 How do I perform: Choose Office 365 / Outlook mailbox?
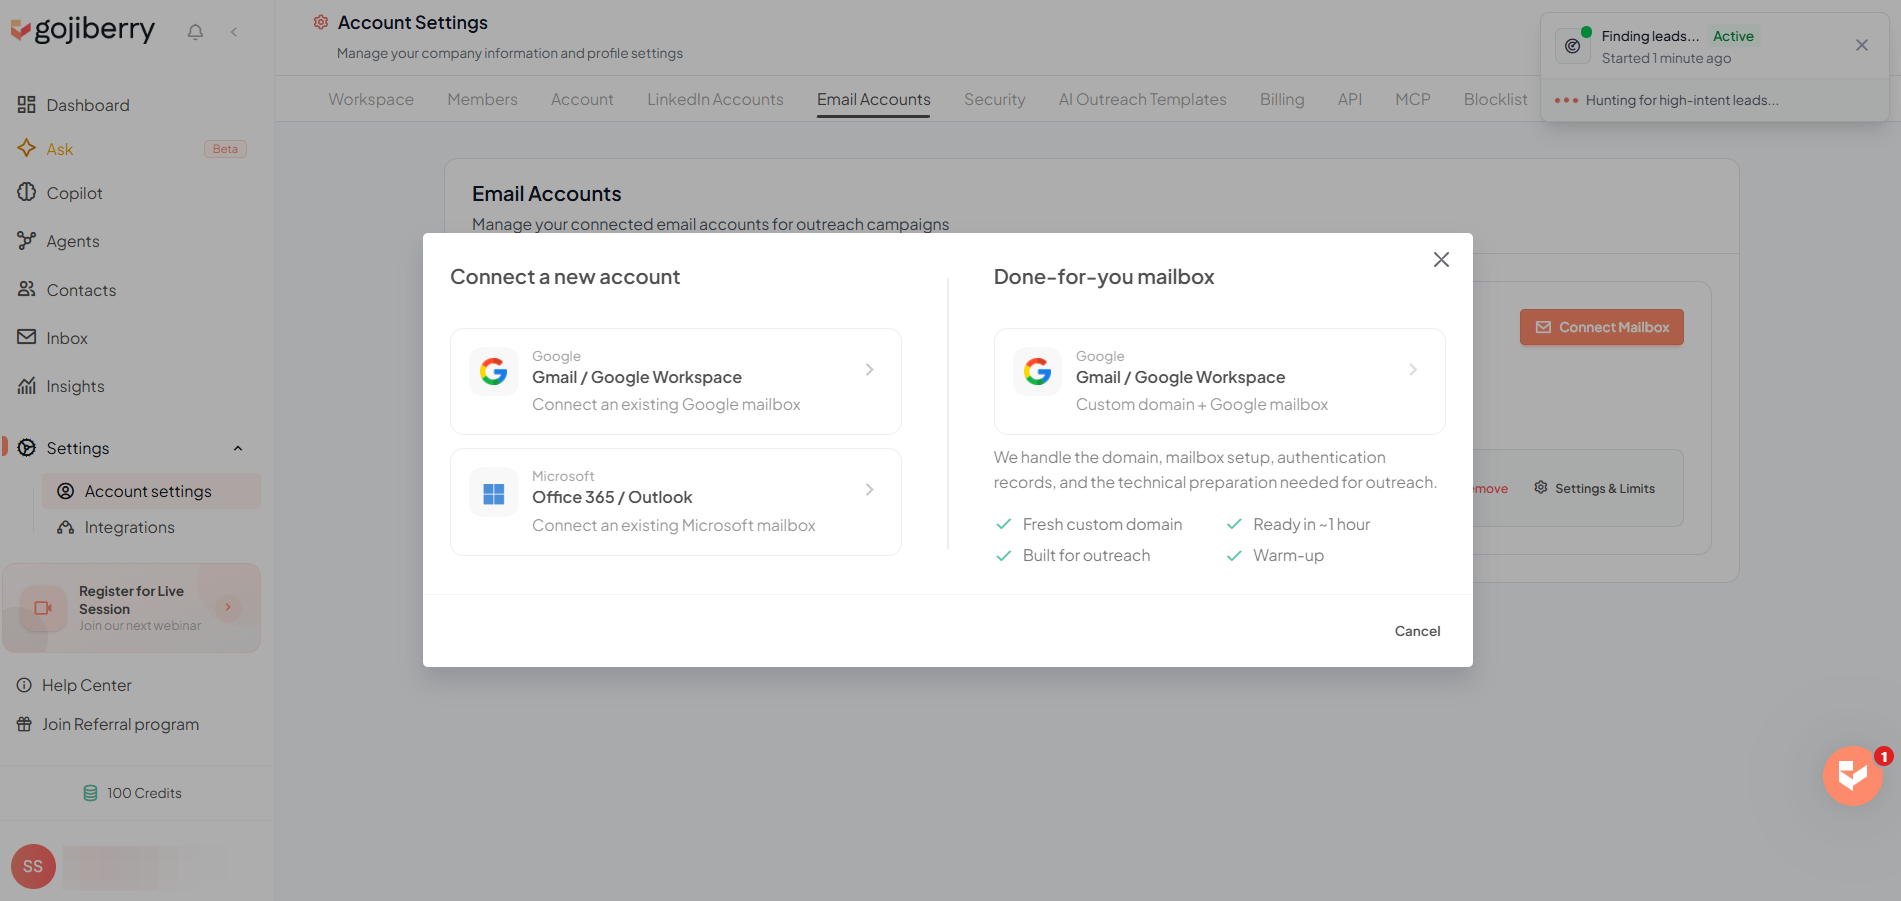(x=676, y=502)
